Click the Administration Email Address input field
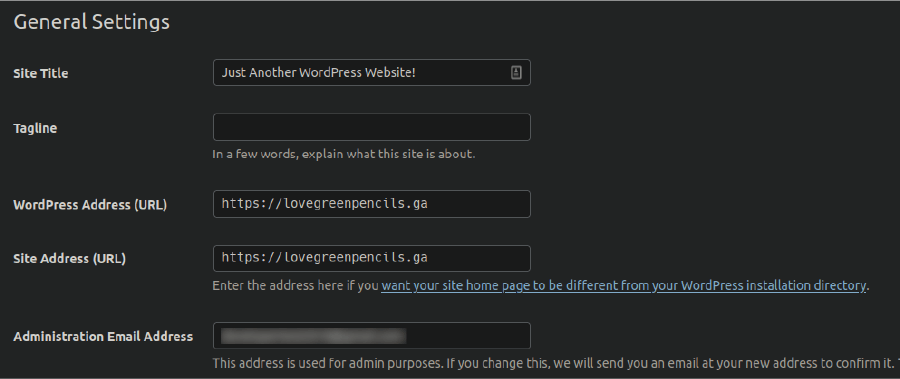This screenshot has height=379, width=900. [x=371, y=335]
